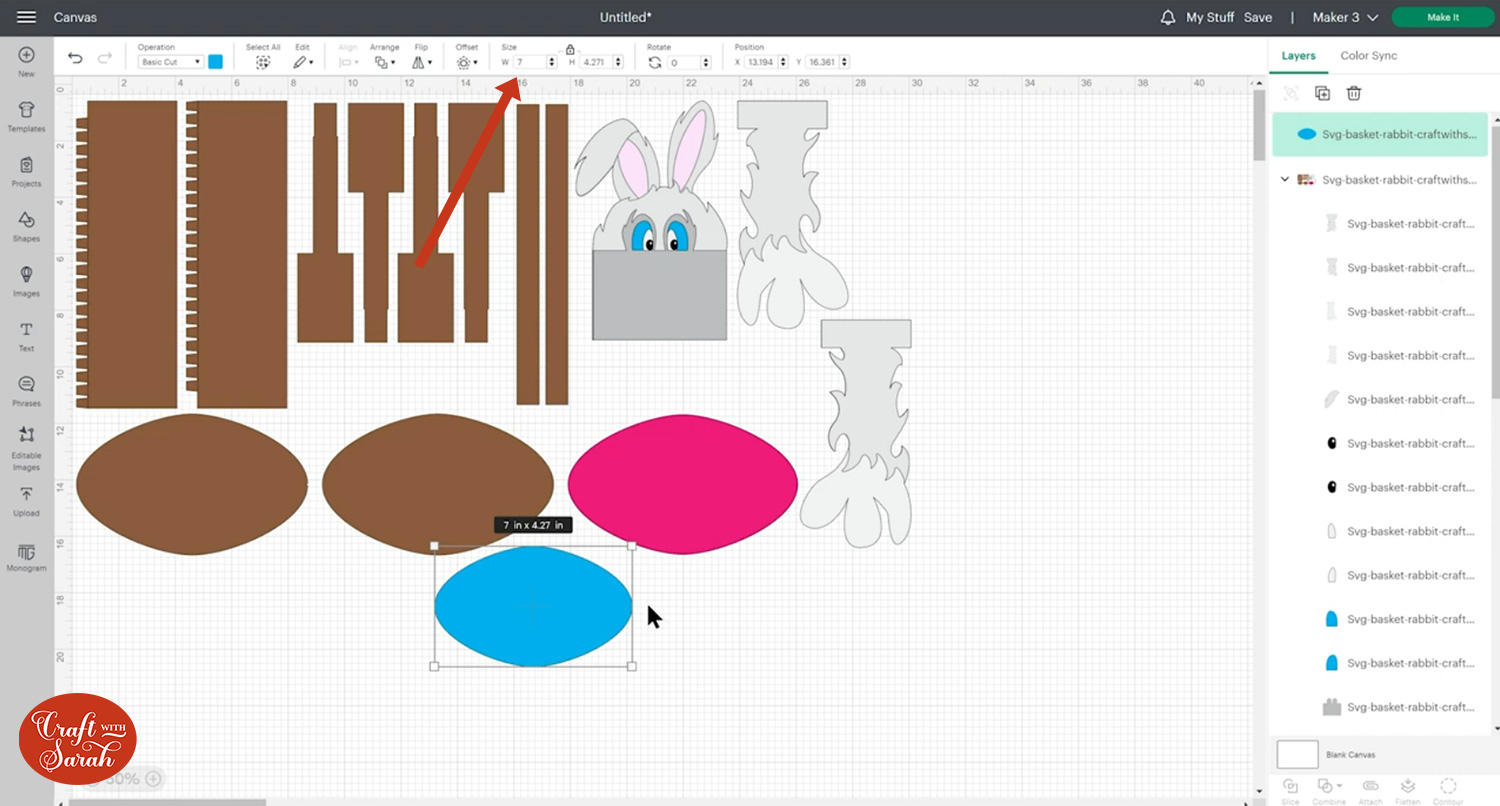
Task: Open the Operation Basic Cut dropdown
Action: [171, 62]
